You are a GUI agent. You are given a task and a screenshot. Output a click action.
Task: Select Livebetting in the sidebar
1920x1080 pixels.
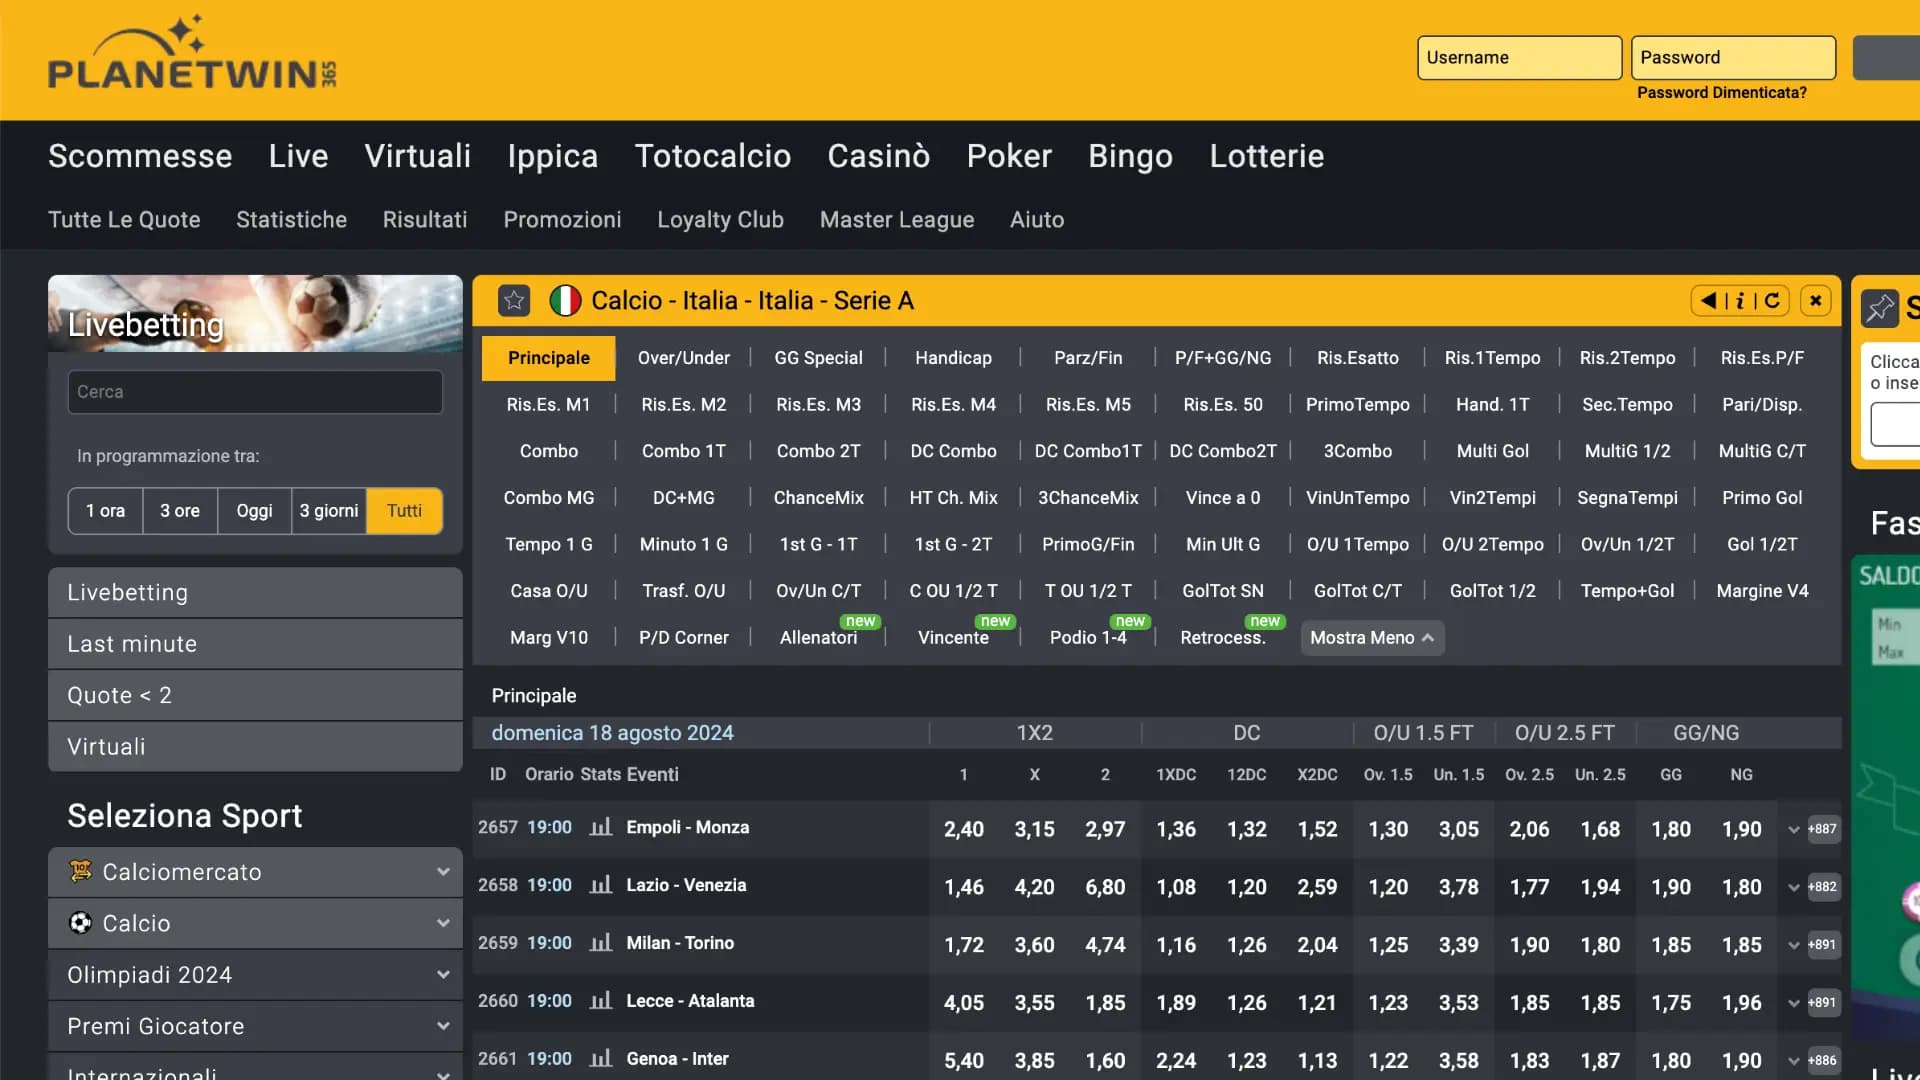pyautogui.click(x=127, y=592)
